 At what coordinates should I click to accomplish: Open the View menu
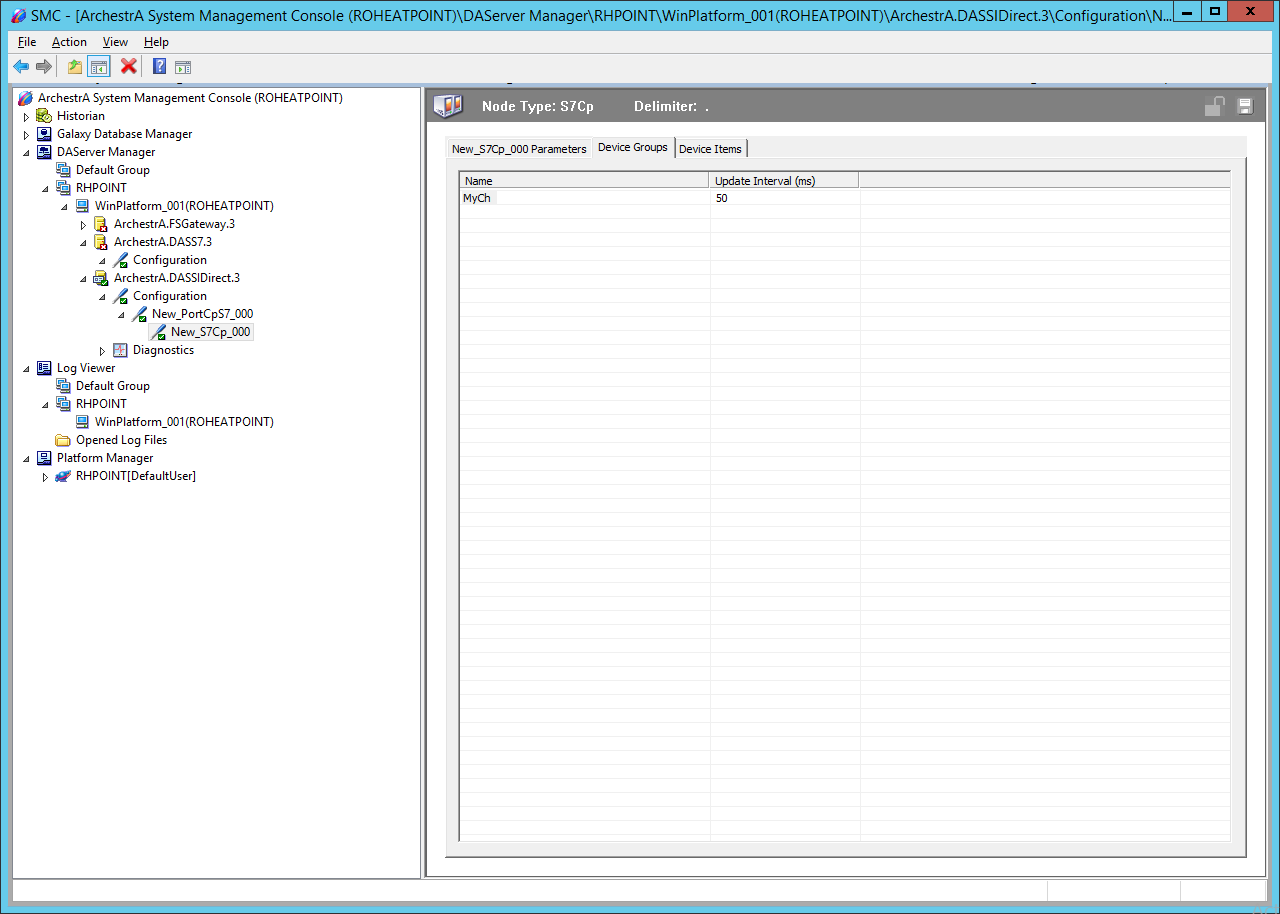tap(115, 42)
